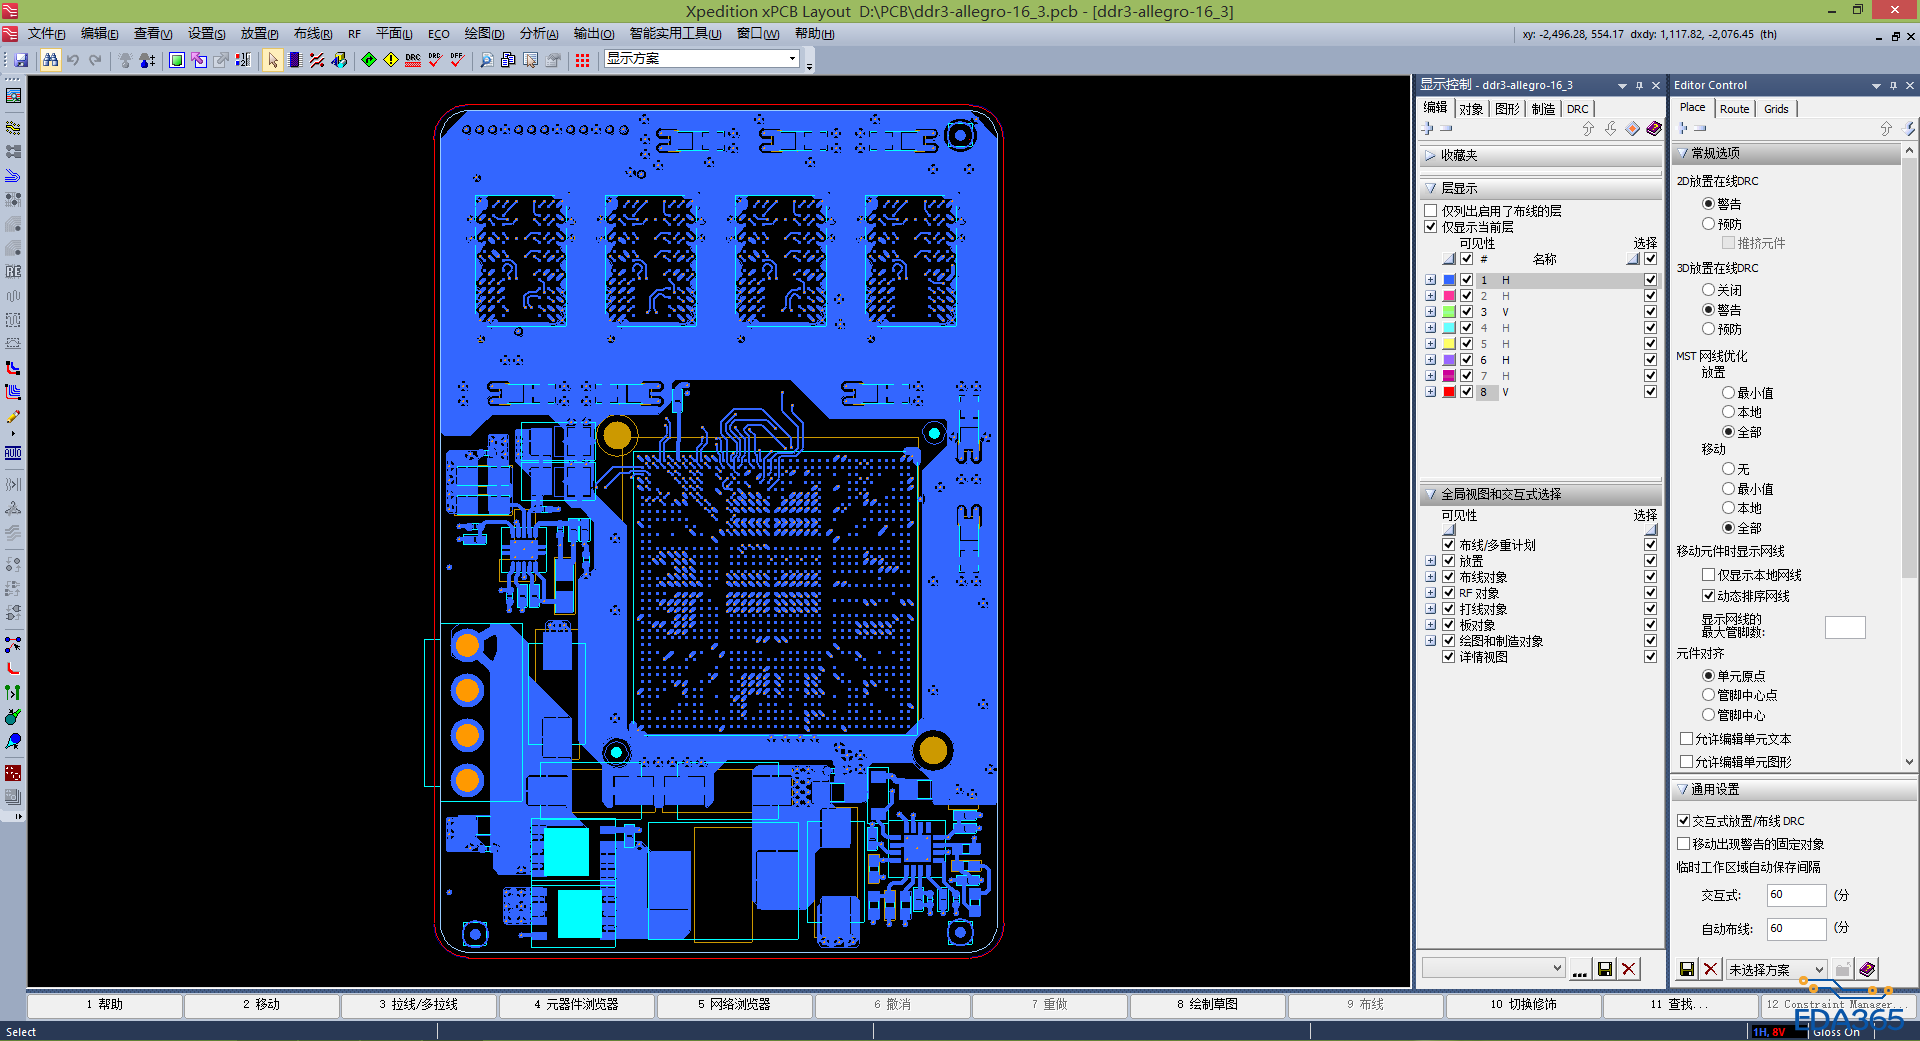Open the '显示方案' dropdown in toolbar

[x=793, y=59]
